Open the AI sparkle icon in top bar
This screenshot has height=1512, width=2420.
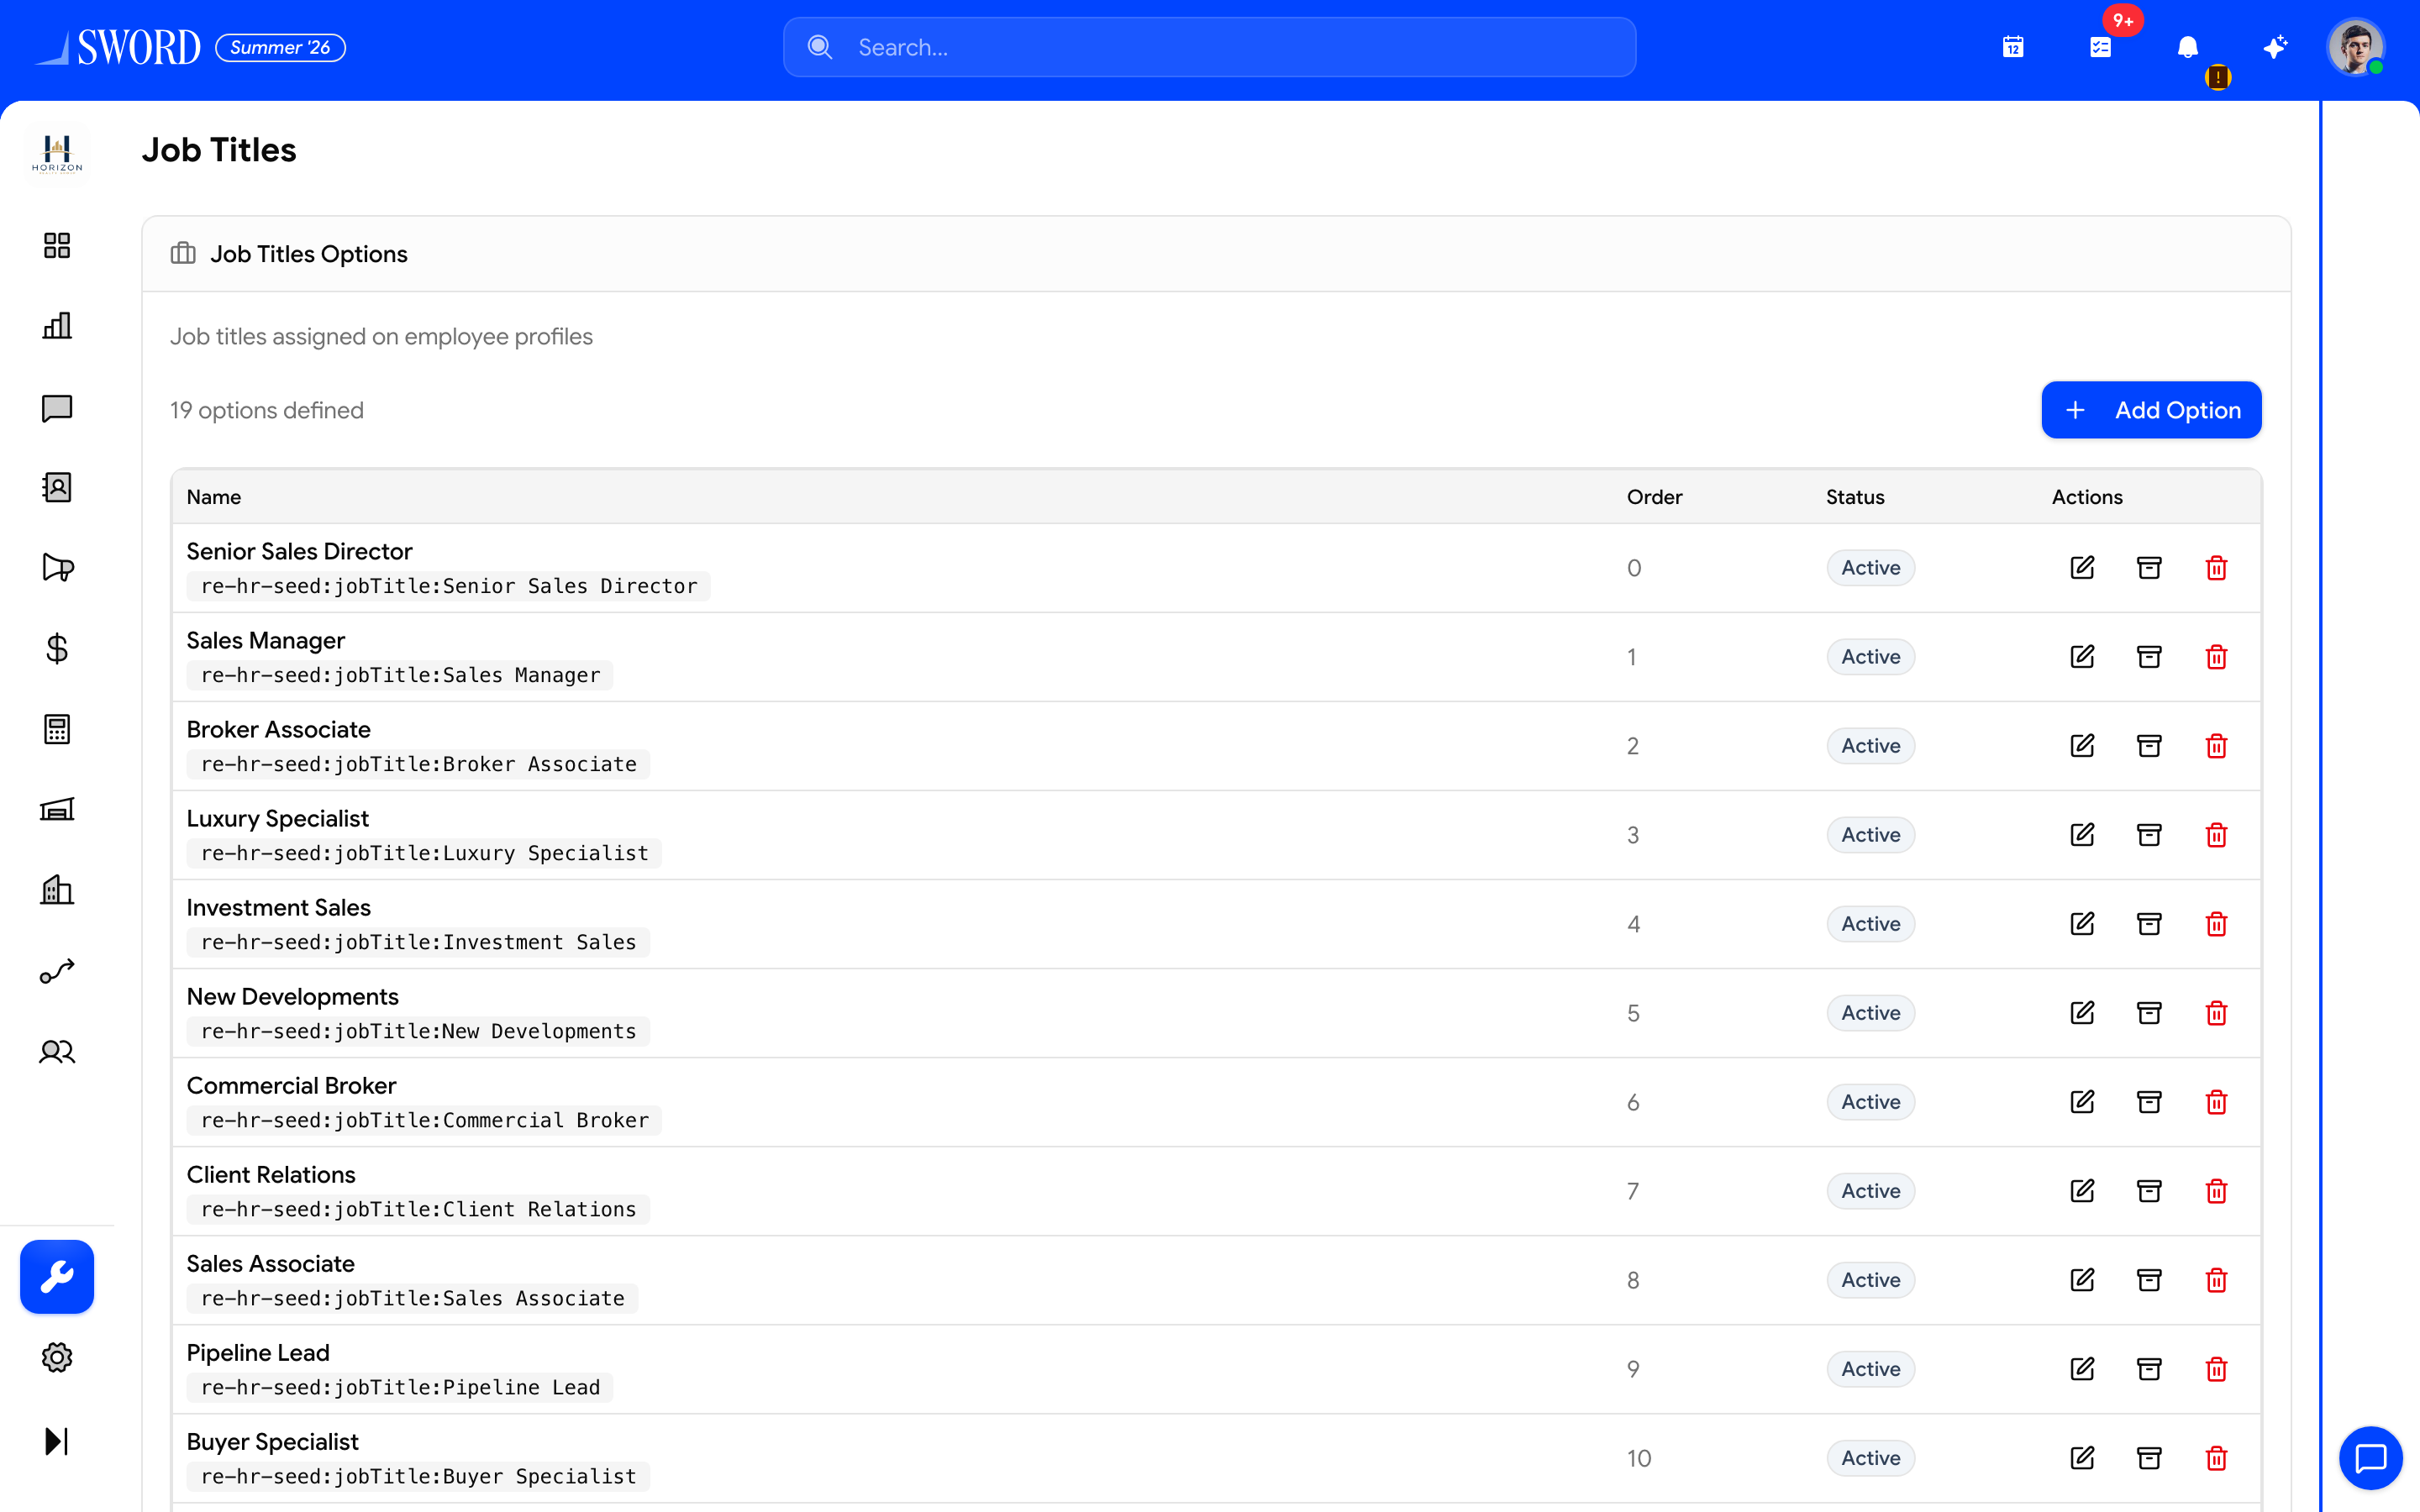tap(2275, 47)
